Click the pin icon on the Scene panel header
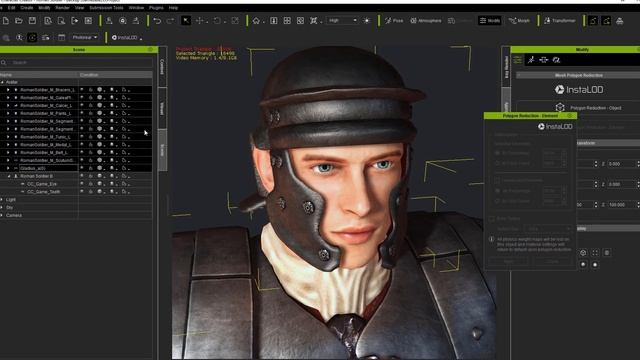The height and width of the screenshot is (360, 640). 150,49
